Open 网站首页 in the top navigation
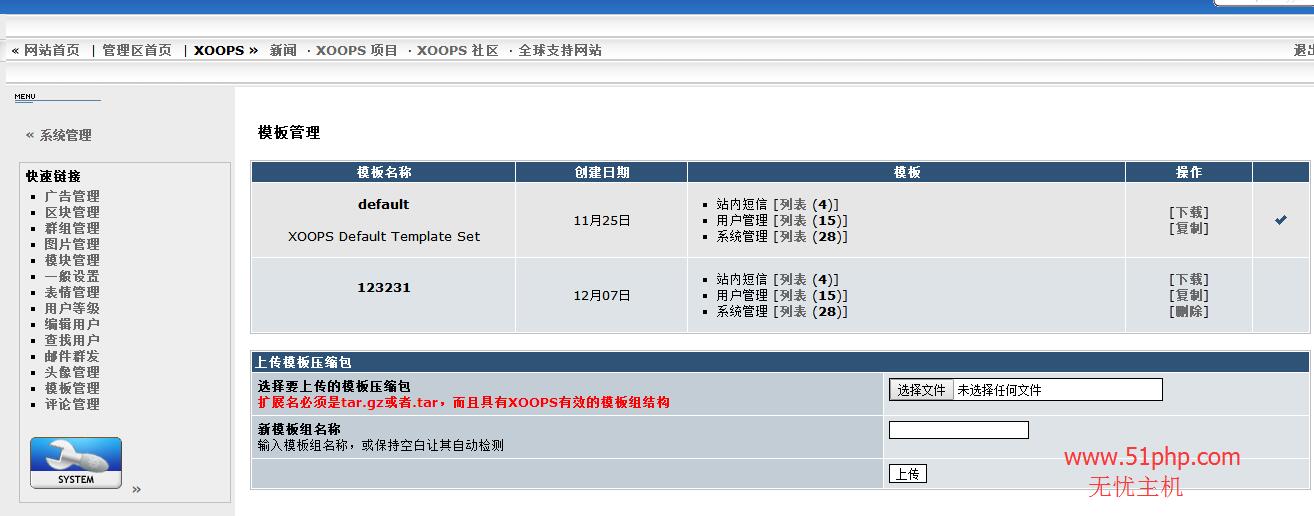This screenshot has width=1314, height=516. [x=51, y=50]
